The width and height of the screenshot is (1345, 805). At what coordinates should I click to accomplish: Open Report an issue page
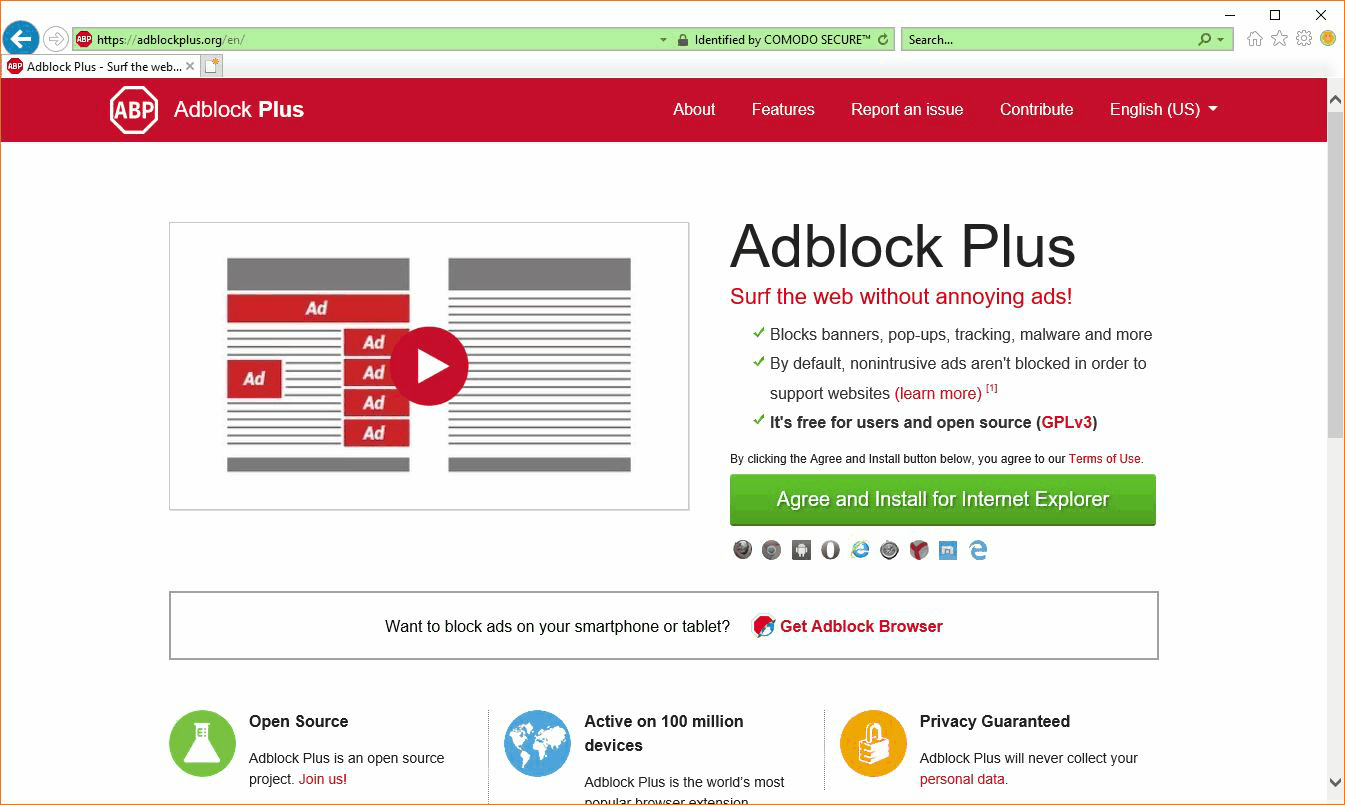[907, 109]
